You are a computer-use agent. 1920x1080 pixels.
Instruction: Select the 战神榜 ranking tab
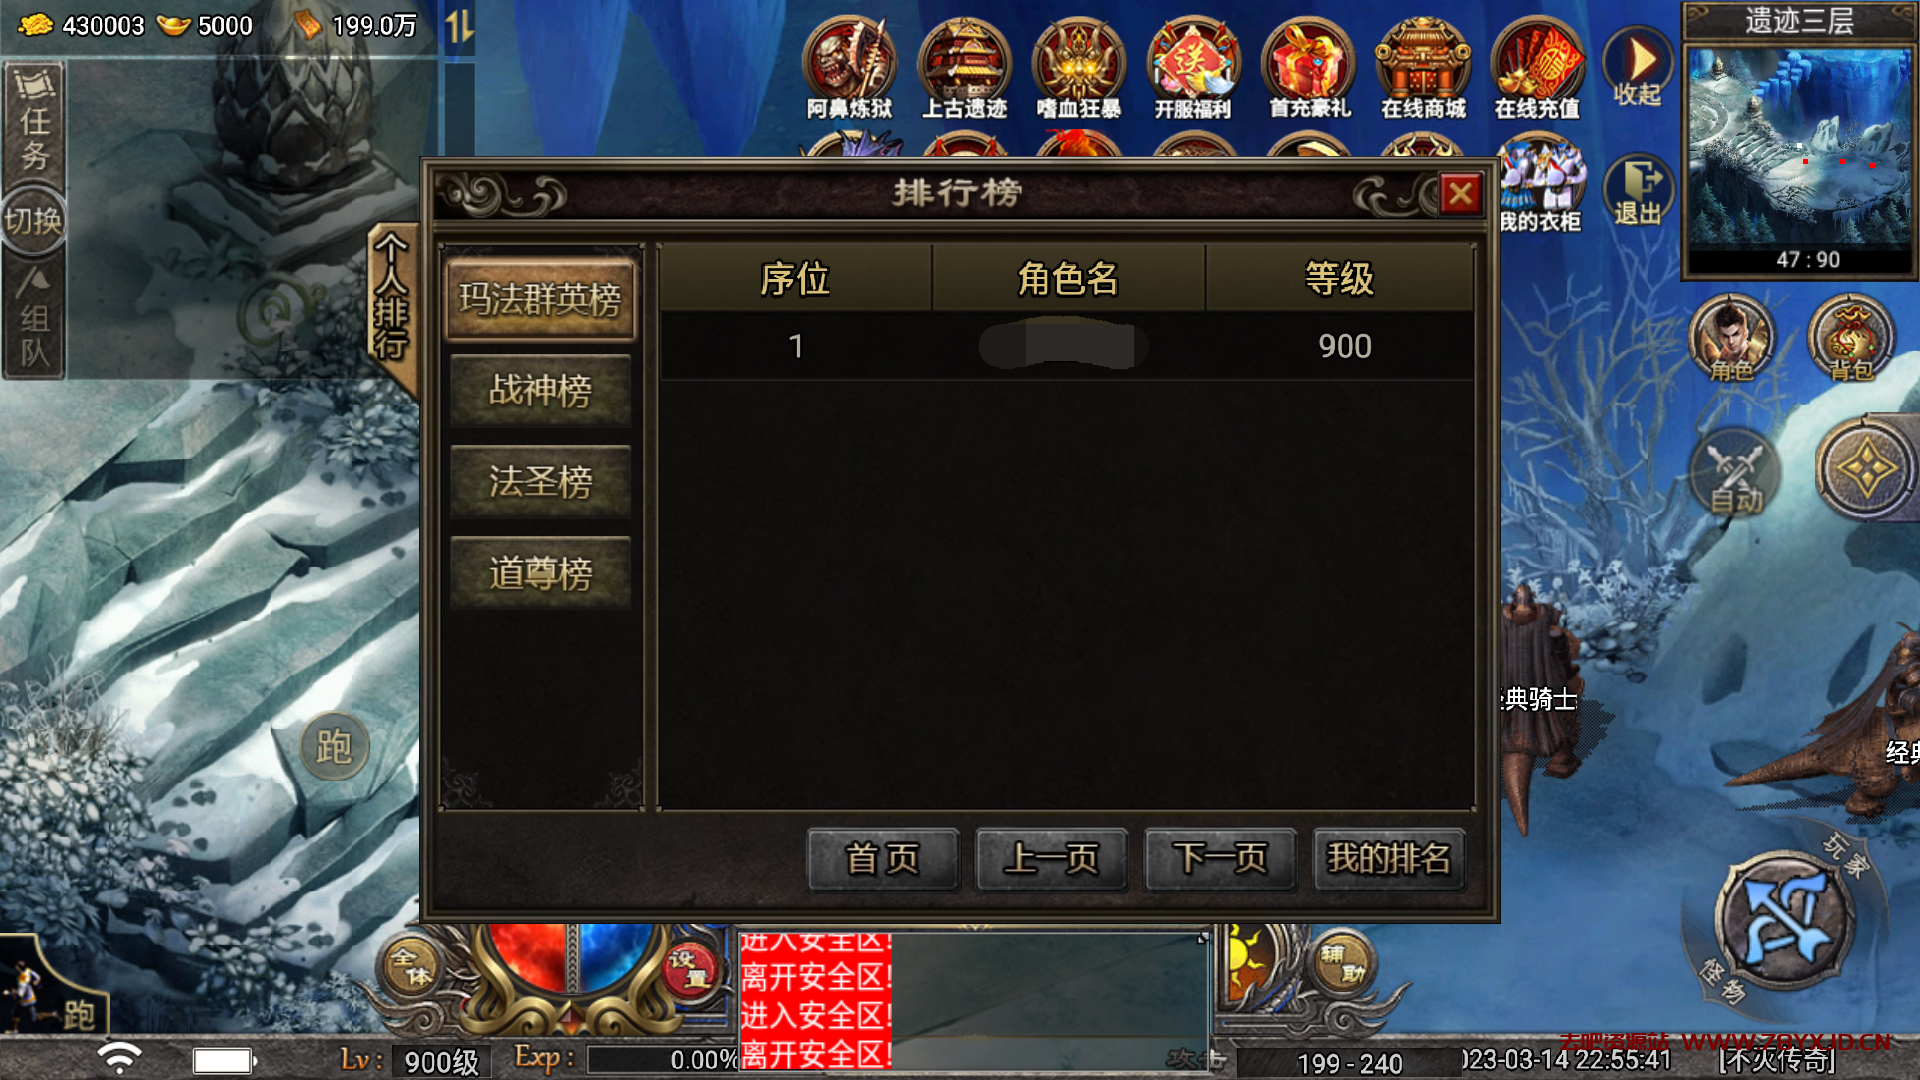pos(540,391)
